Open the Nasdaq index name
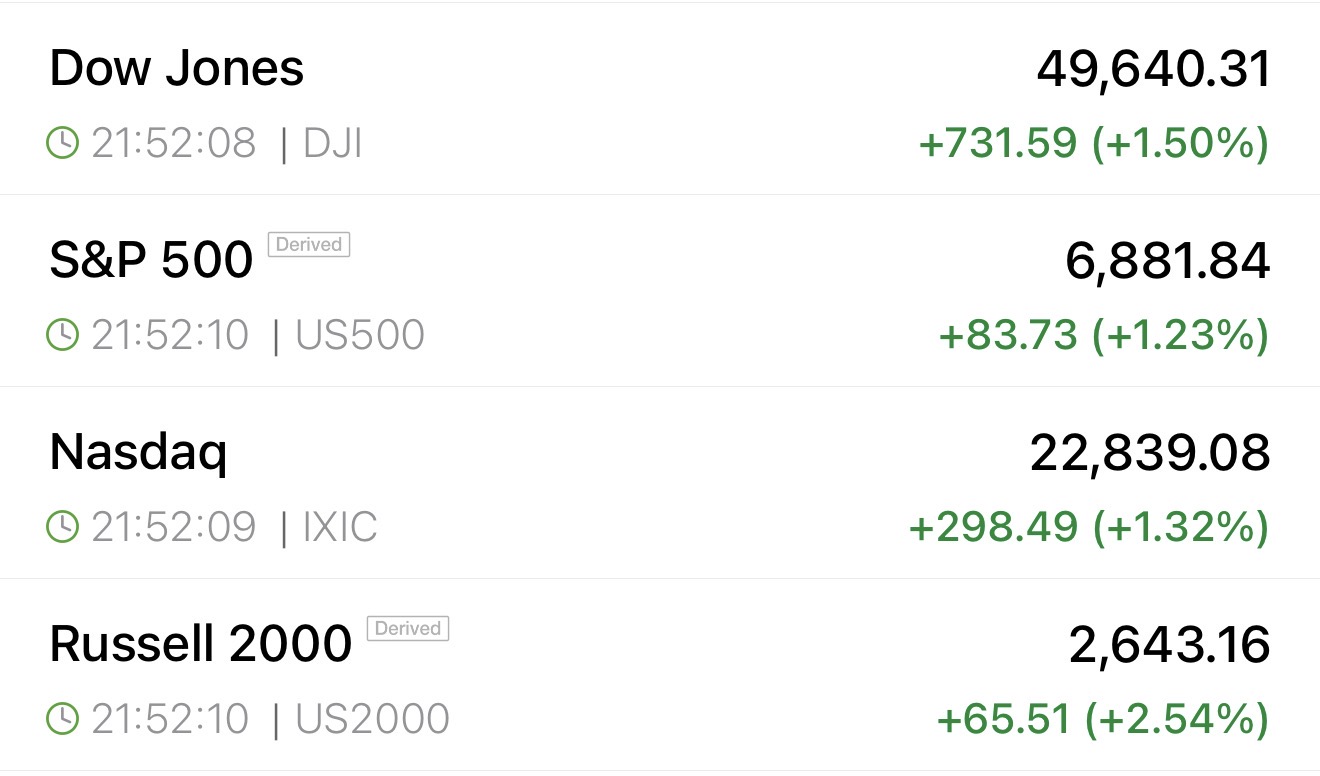This screenshot has width=1320, height=776. point(138,452)
